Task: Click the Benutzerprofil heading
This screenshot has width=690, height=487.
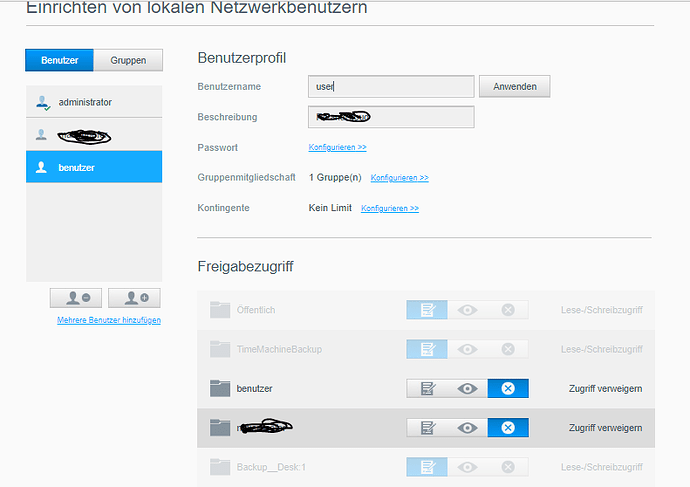Action: click(242, 58)
